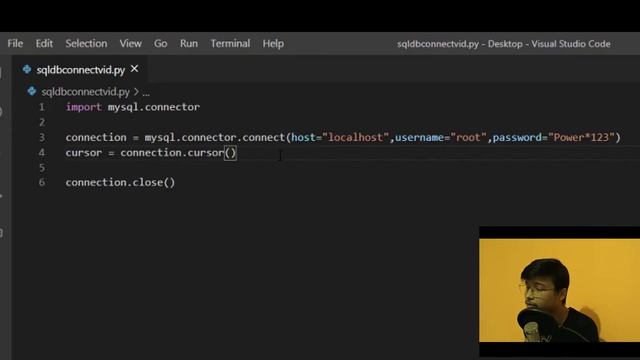Click the "root" string on line 3
Viewport: 640px width, 360px height.
click(x=469, y=137)
